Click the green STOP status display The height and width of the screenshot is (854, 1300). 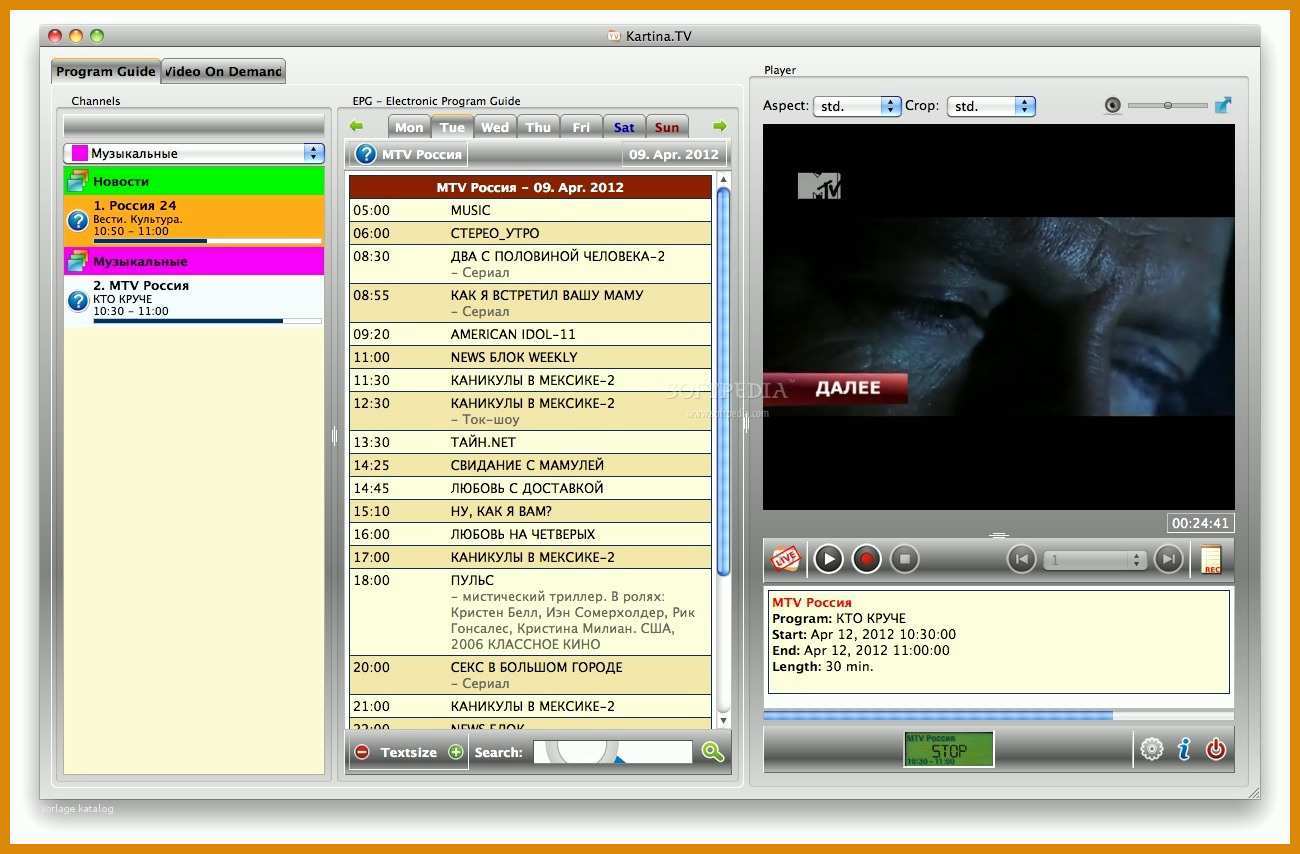click(949, 749)
